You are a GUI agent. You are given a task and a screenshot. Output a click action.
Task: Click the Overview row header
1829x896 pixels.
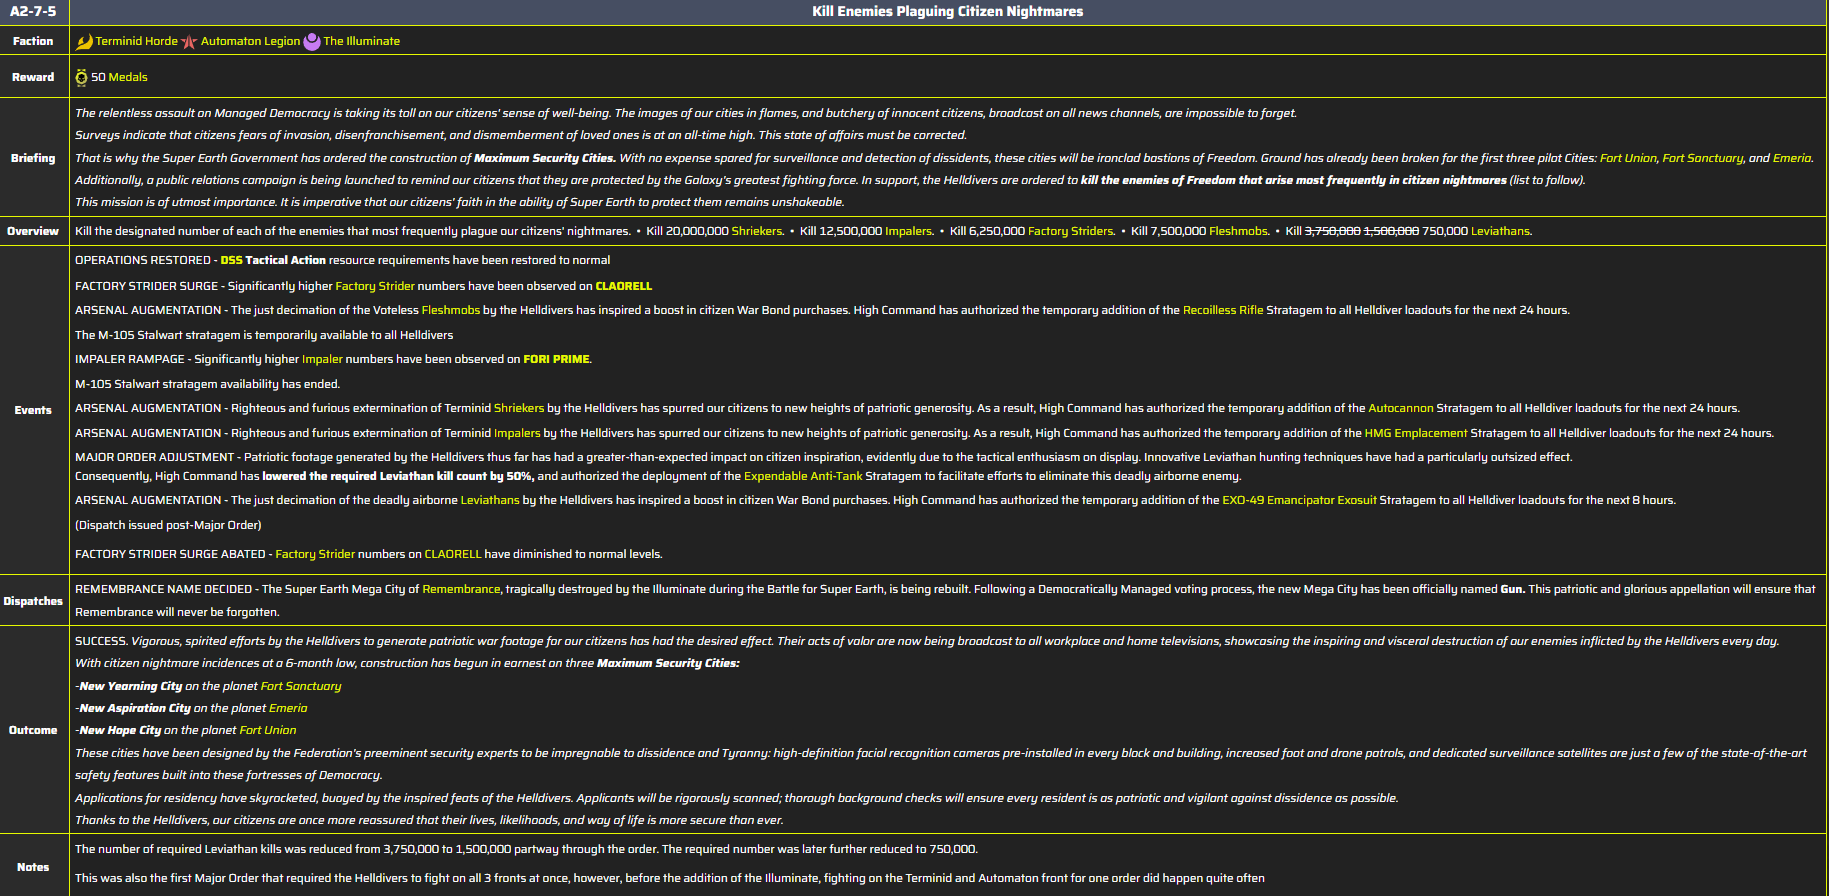(x=34, y=231)
